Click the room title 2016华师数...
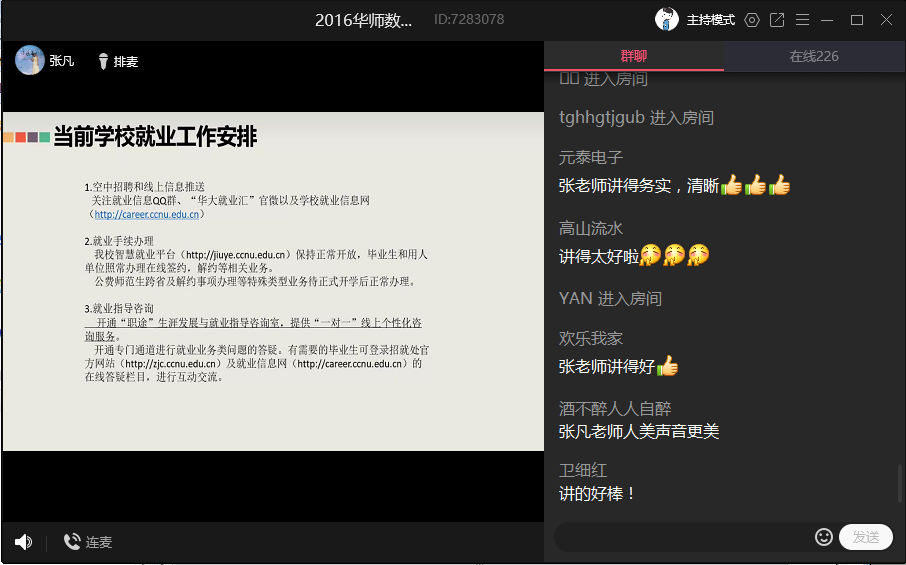Image resolution: width=906 pixels, height=565 pixels. coord(363,20)
